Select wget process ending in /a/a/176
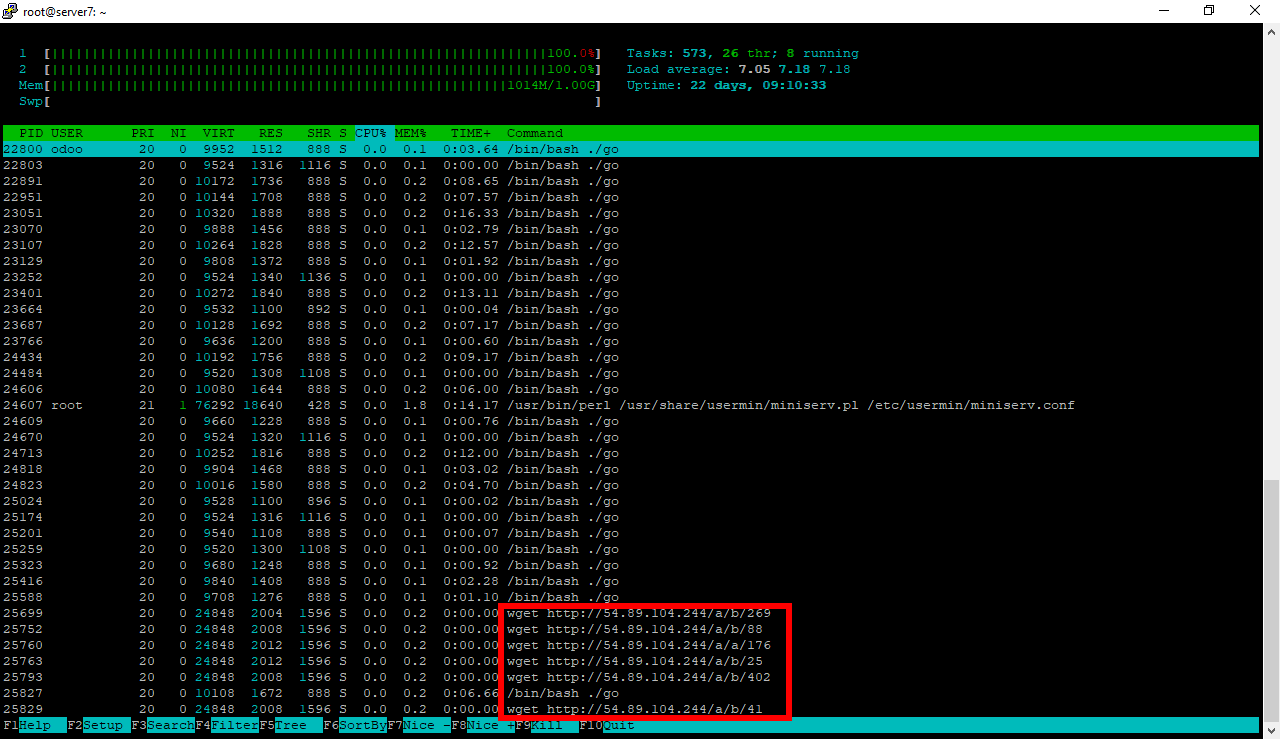 click(630, 645)
